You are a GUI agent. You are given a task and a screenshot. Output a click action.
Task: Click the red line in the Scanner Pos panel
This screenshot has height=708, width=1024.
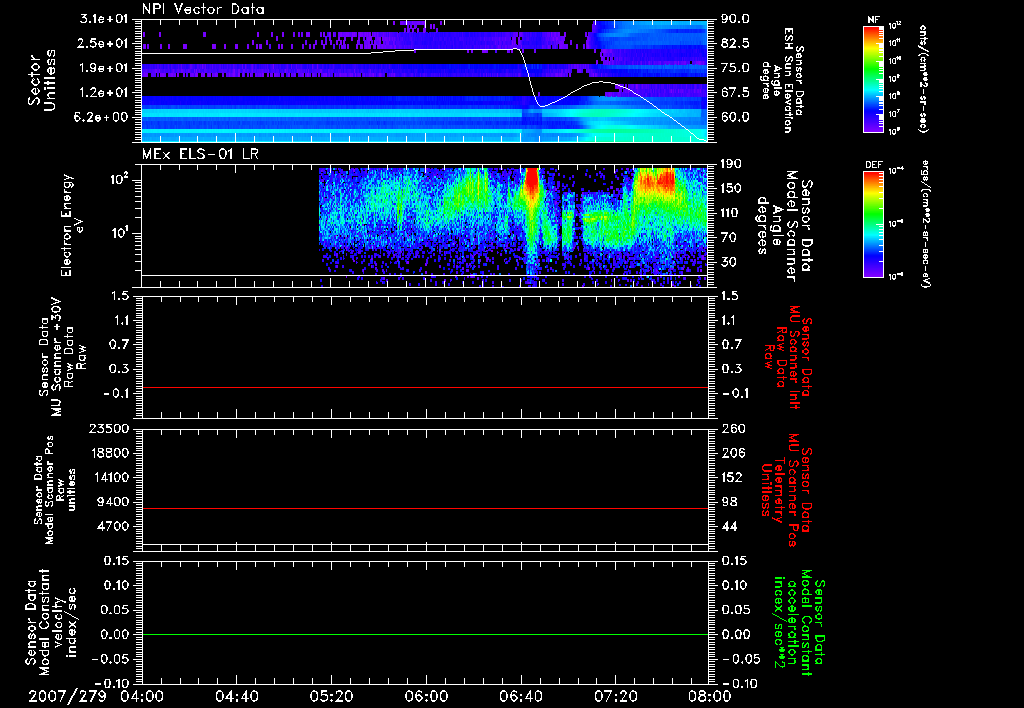click(x=424, y=508)
